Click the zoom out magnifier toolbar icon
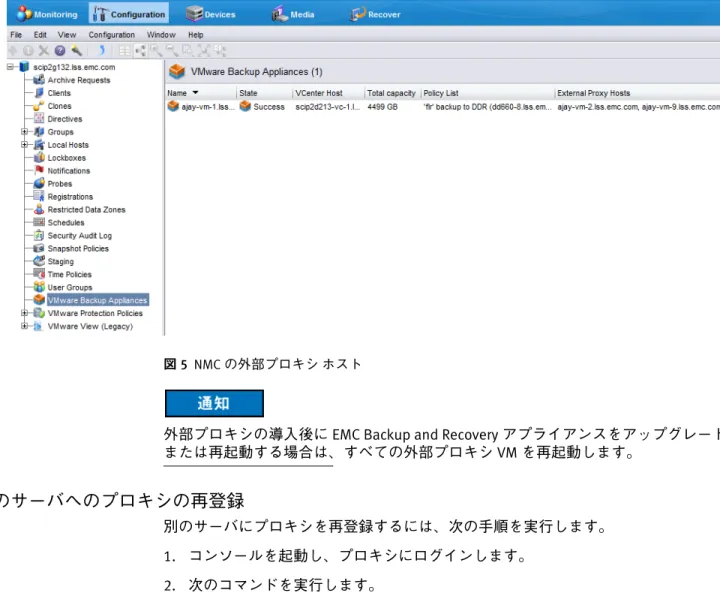Viewport: 720px width, 599px height. coord(172,51)
